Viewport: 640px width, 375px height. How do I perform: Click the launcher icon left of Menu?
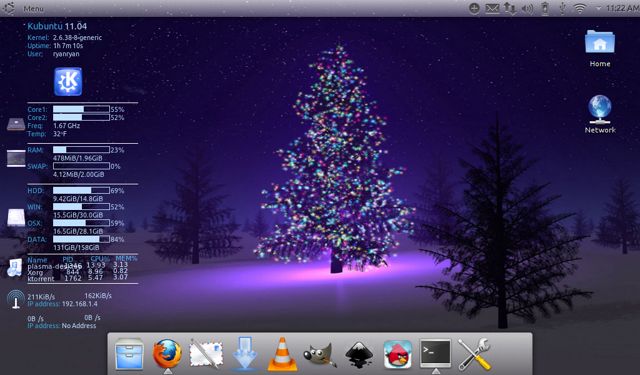tap(9, 8)
